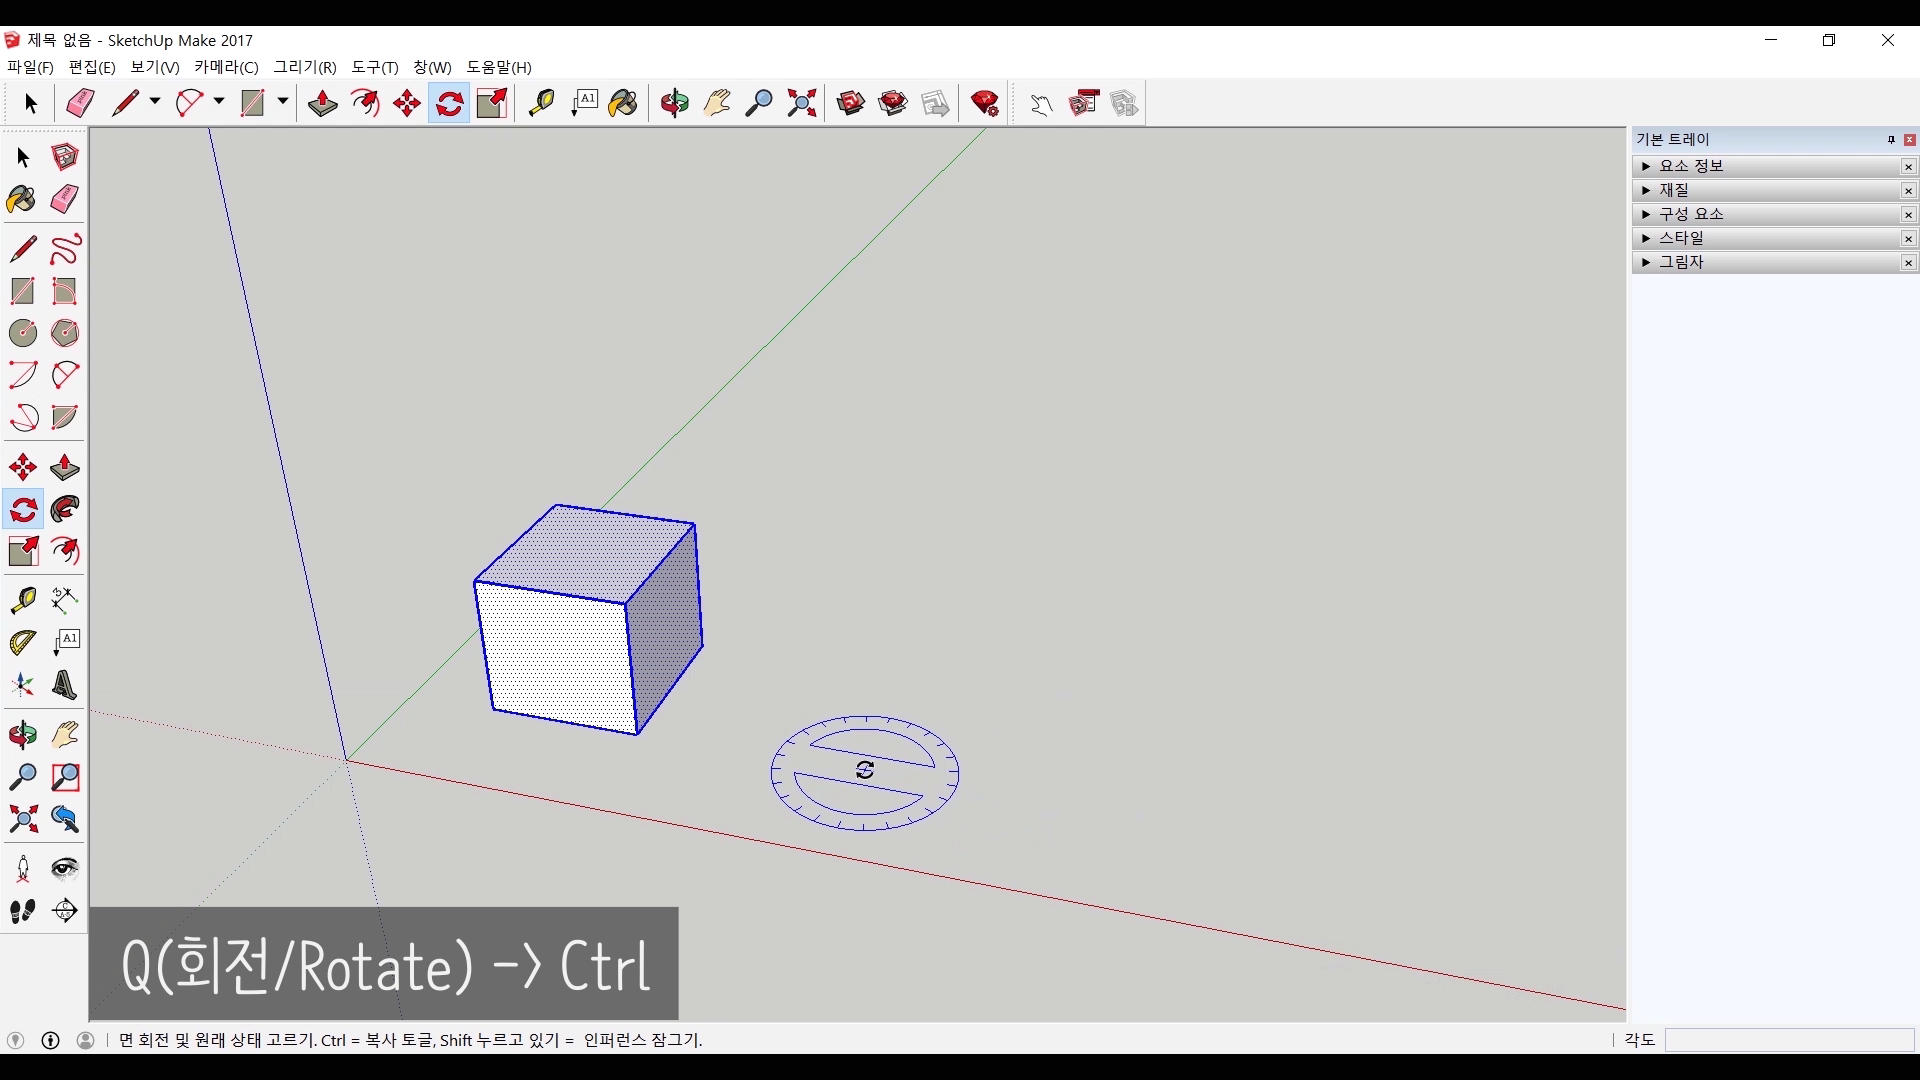
Task: Open the Arc tool dropdown arrow
Action: (x=219, y=102)
